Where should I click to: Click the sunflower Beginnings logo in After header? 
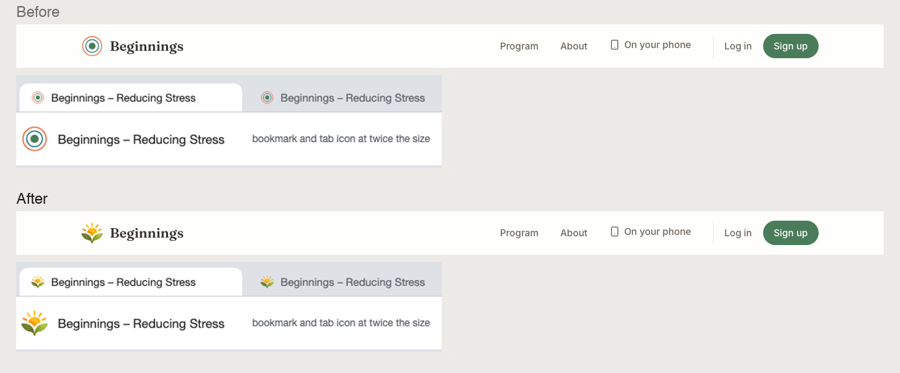tap(92, 232)
